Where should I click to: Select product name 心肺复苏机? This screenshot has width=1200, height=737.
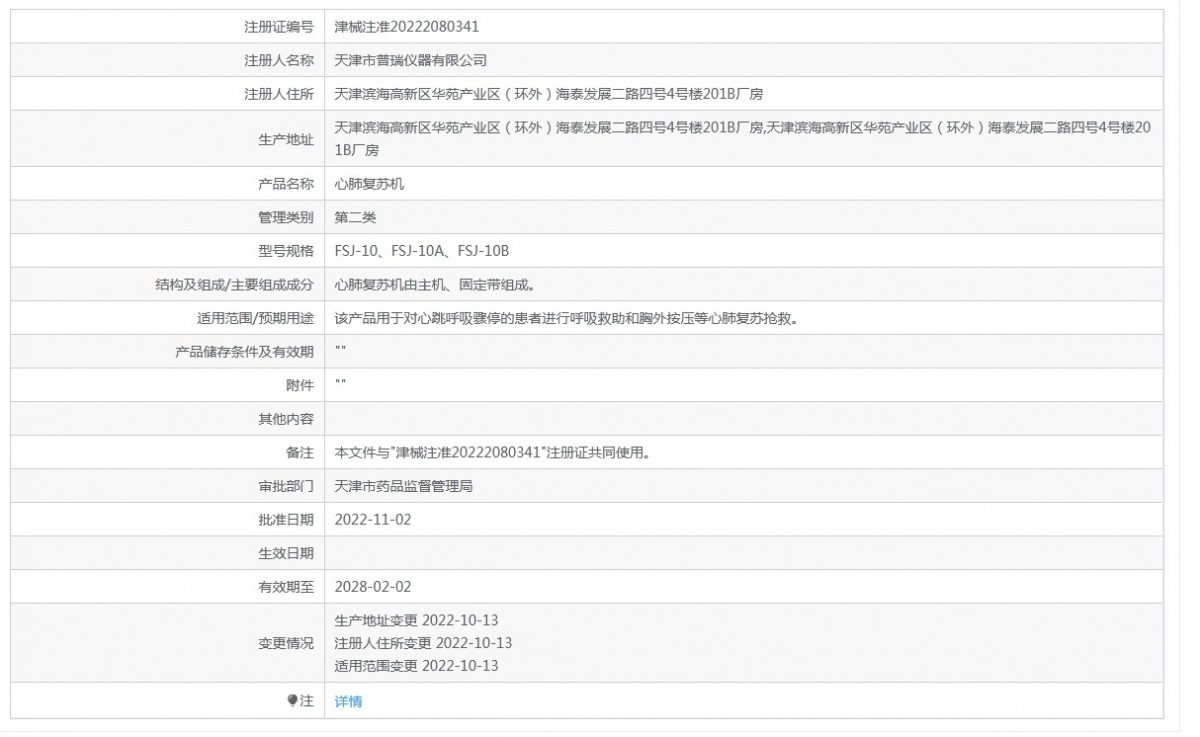[369, 184]
